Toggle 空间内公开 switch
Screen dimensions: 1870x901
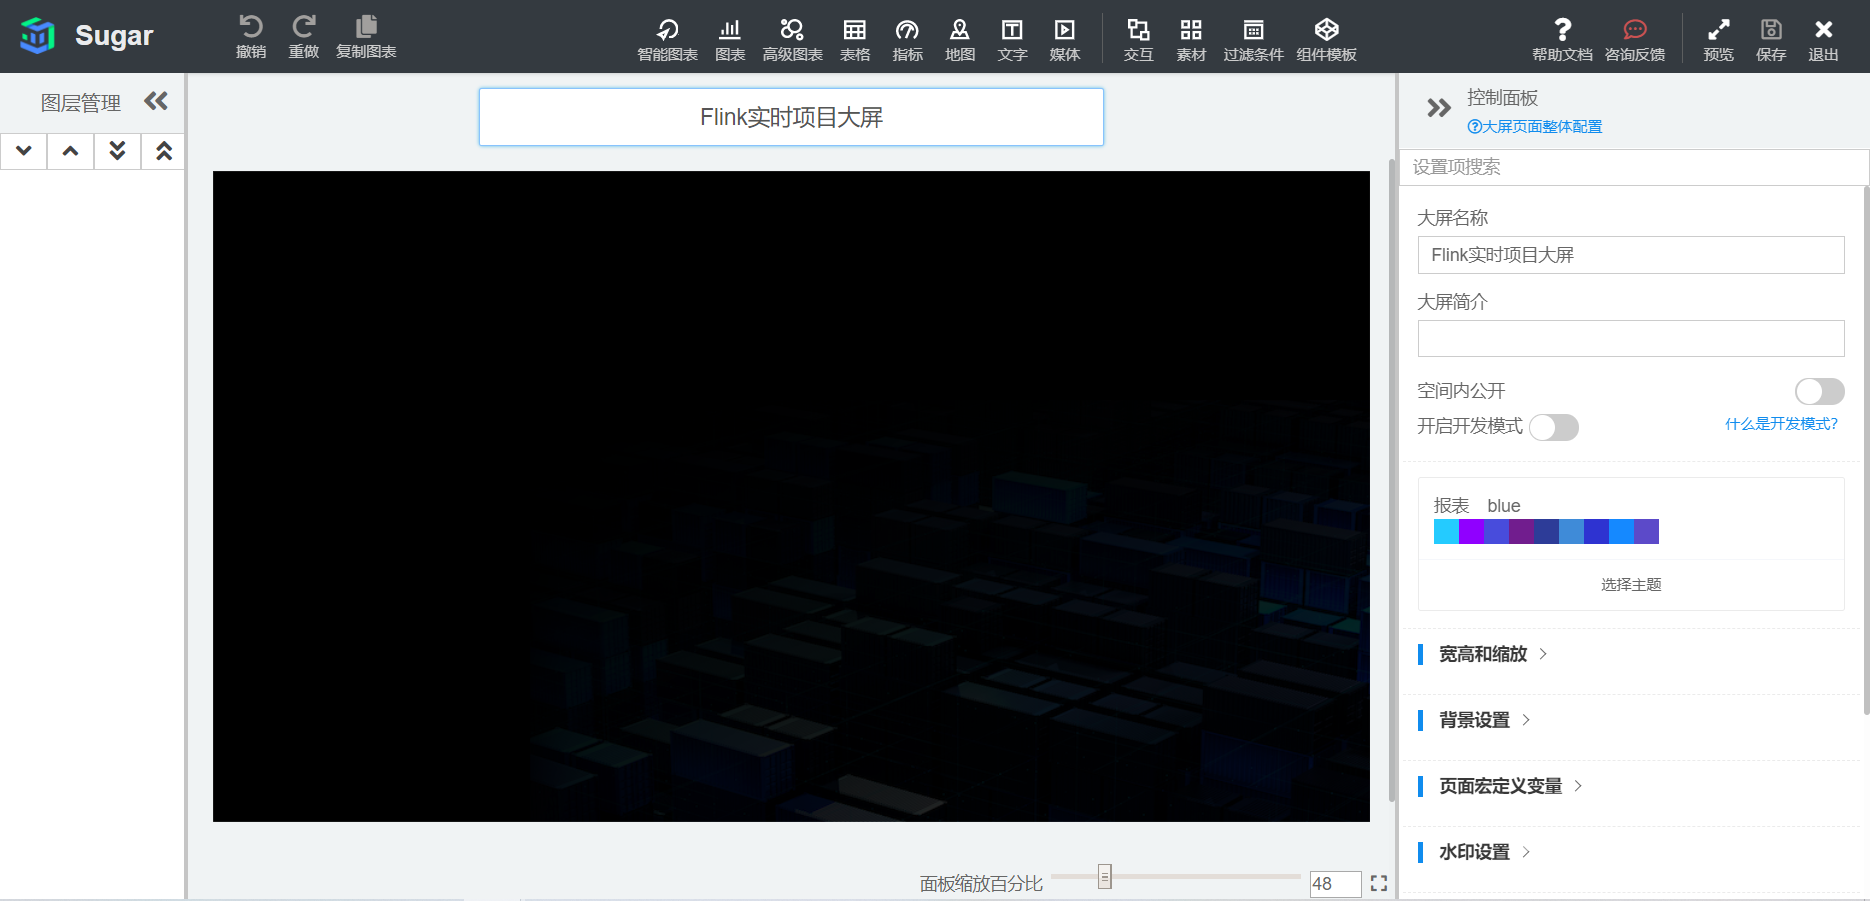point(1819,391)
